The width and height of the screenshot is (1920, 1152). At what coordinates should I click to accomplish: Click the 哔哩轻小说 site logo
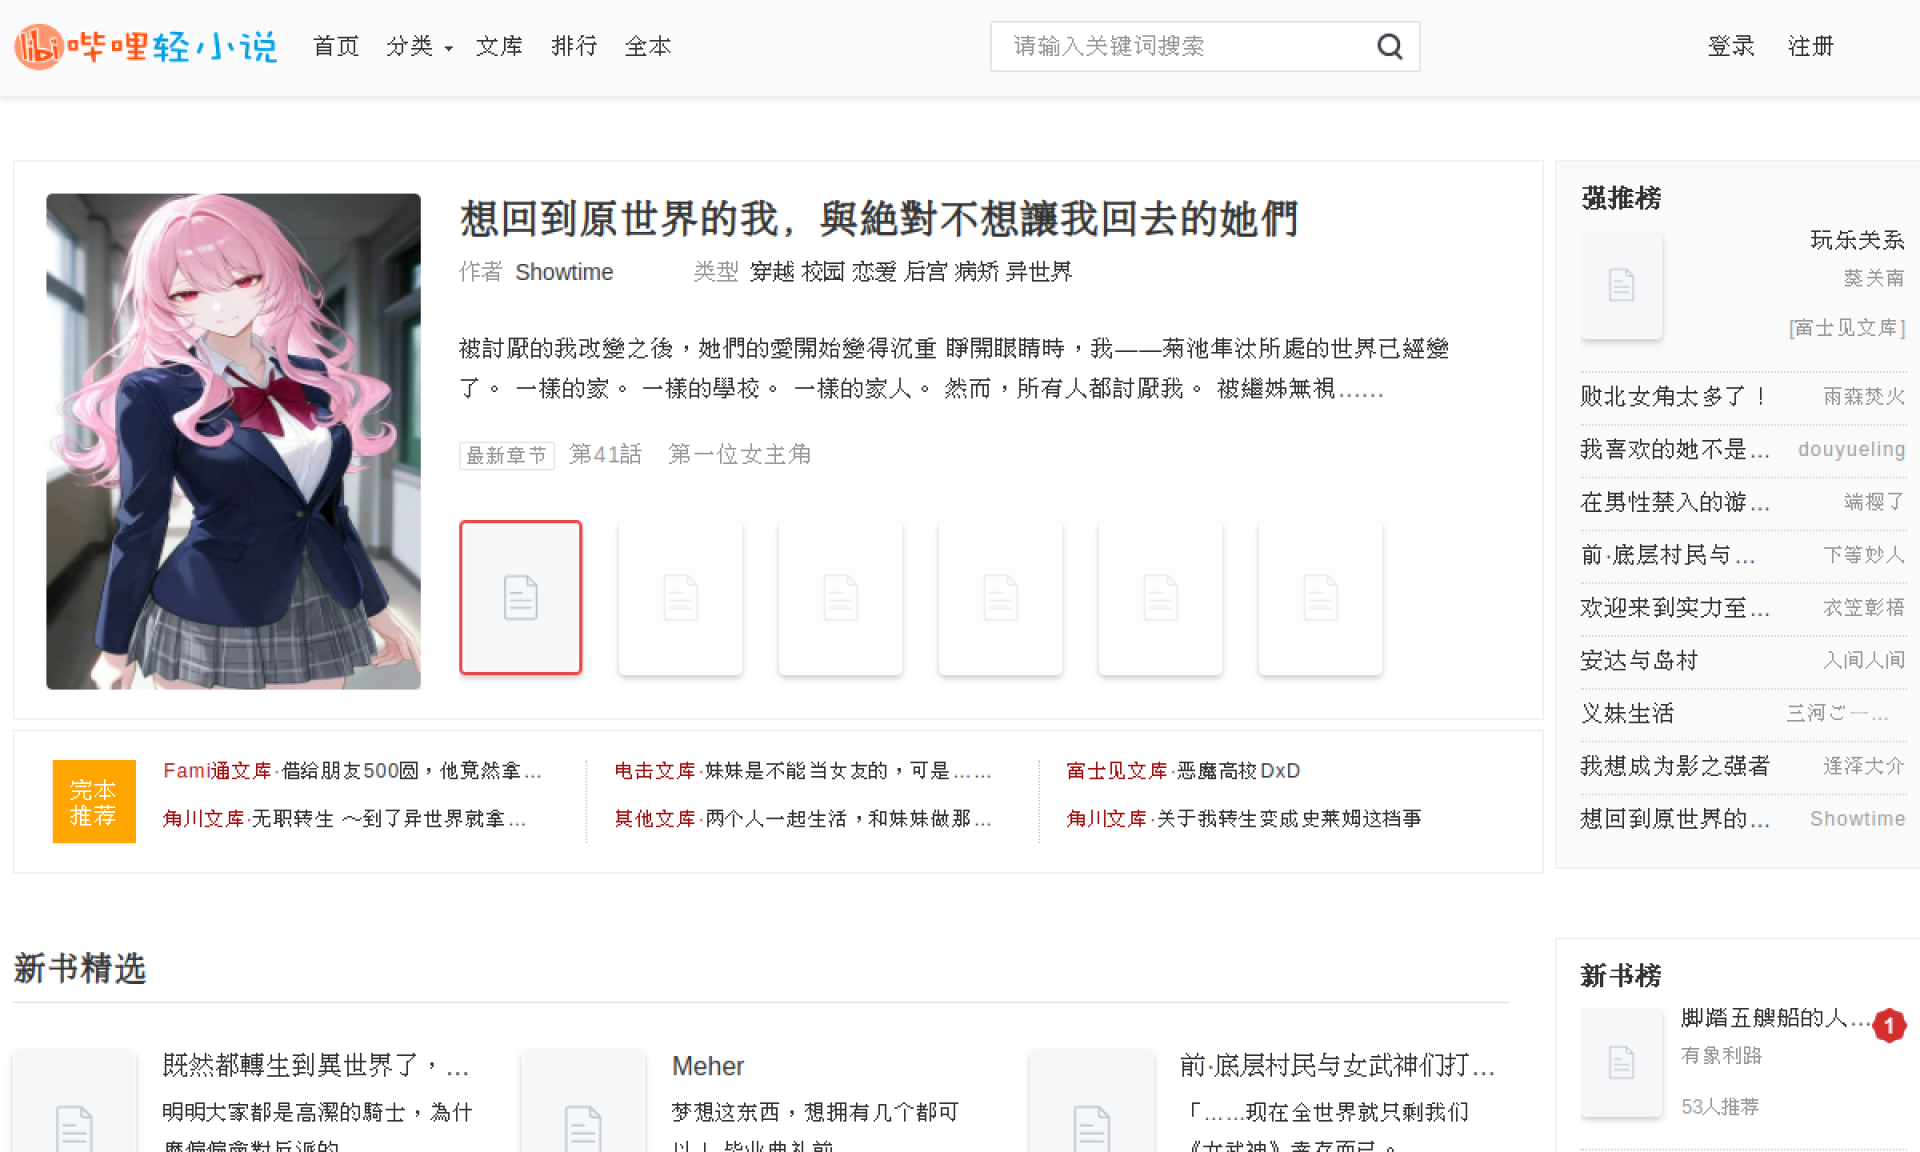[x=146, y=46]
